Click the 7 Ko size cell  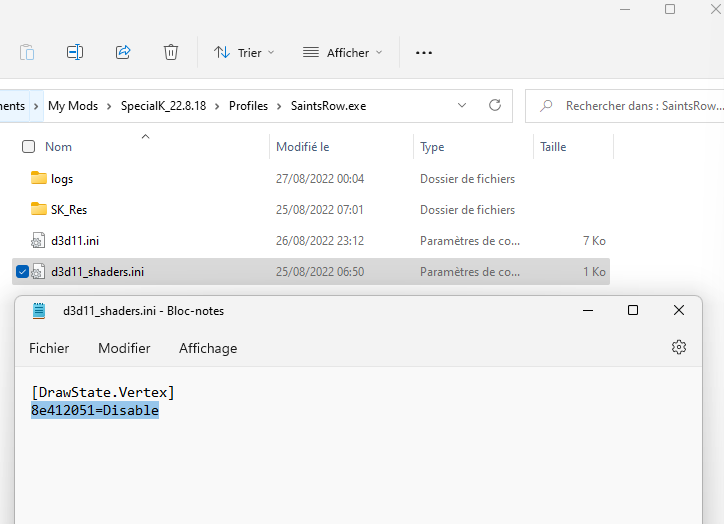[x=594, y=241]
